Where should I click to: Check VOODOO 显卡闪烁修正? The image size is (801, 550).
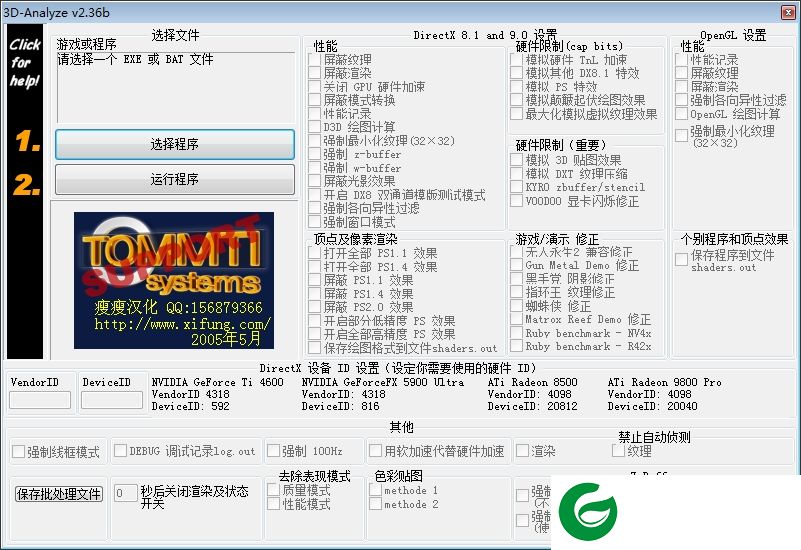pos(516,201)
